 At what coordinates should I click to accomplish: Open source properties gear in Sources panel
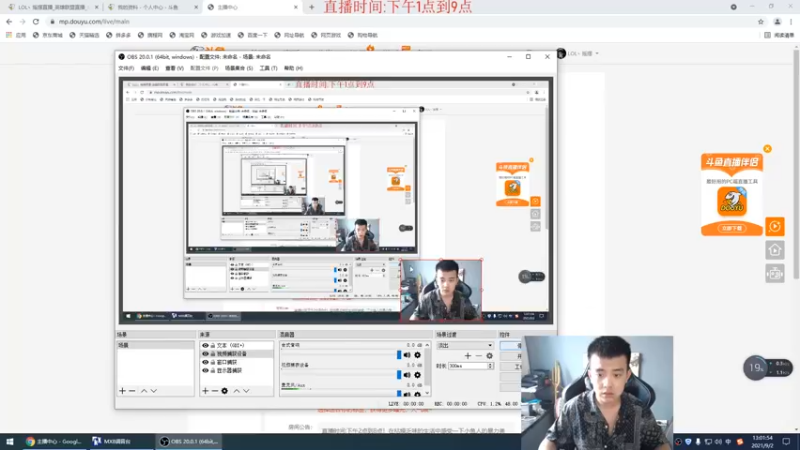pos(224,391)
